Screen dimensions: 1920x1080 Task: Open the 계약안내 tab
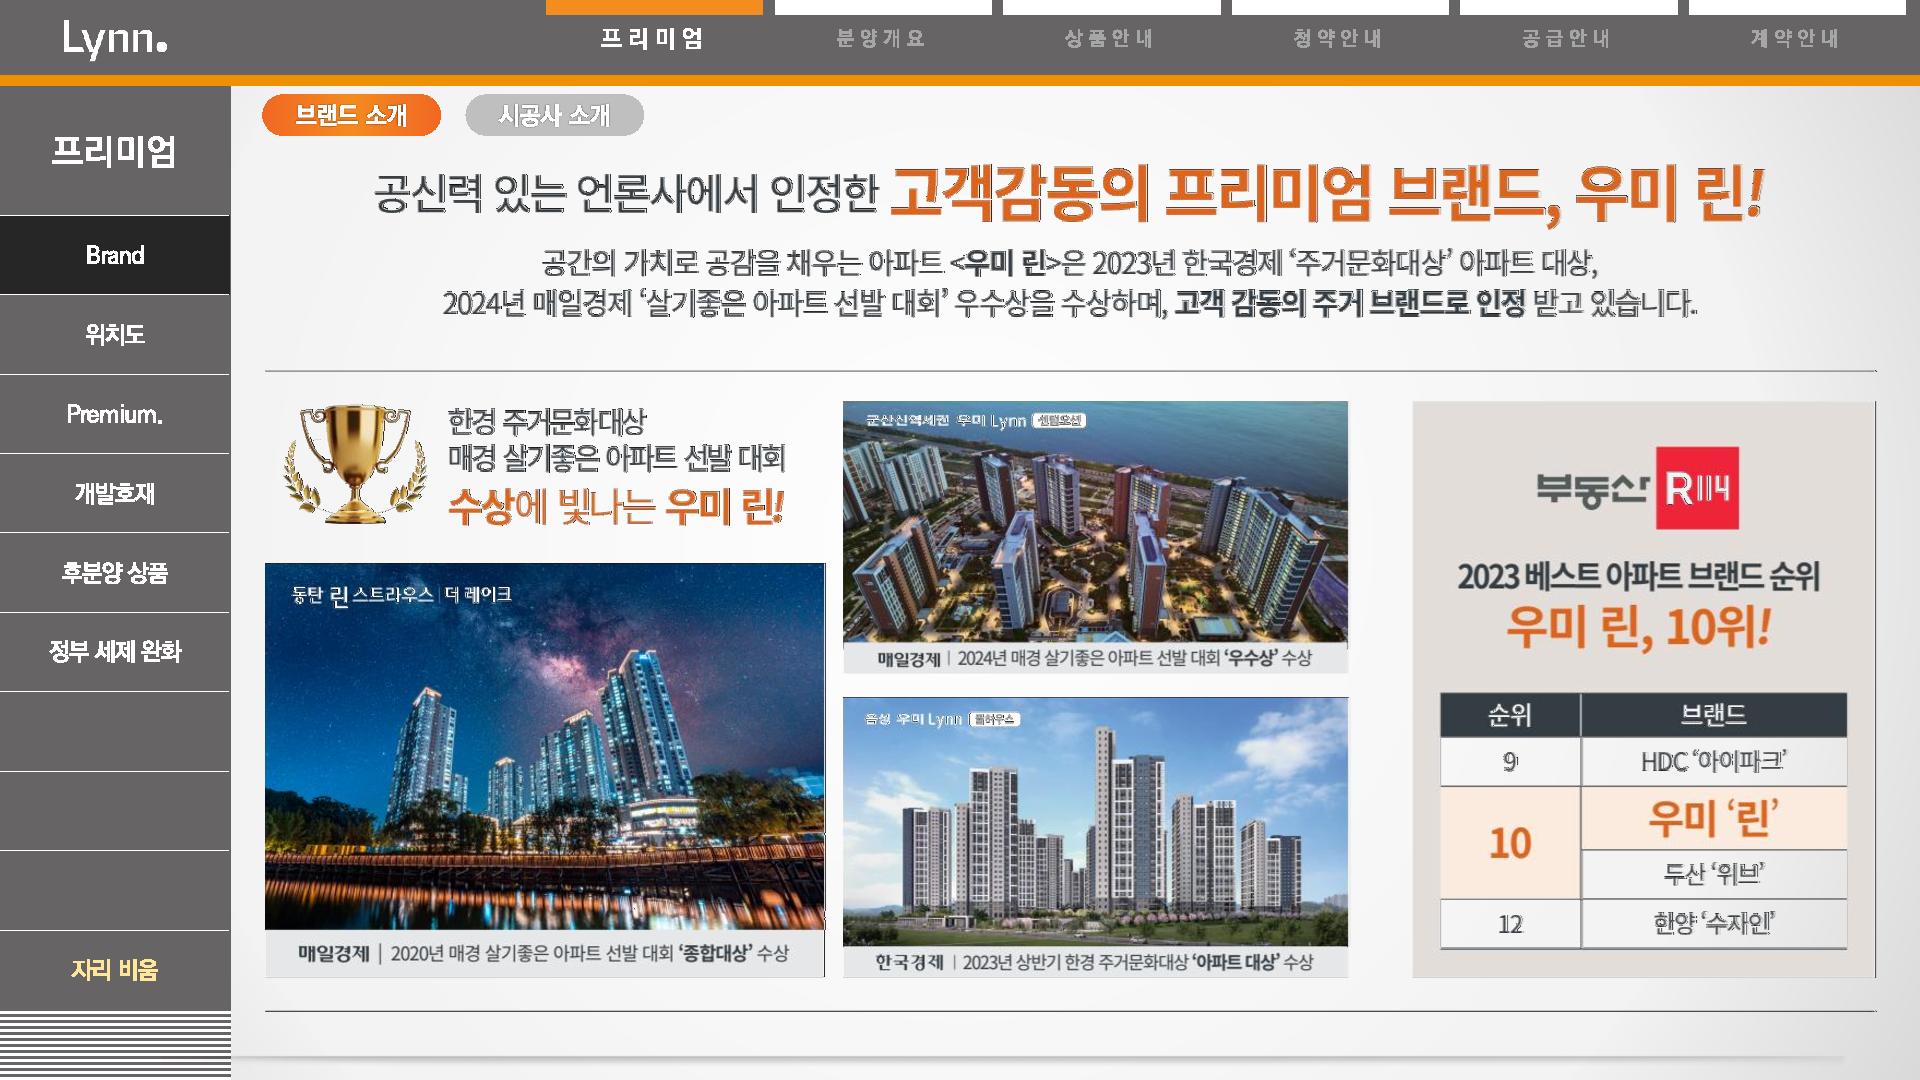[x=1796, y=38]
